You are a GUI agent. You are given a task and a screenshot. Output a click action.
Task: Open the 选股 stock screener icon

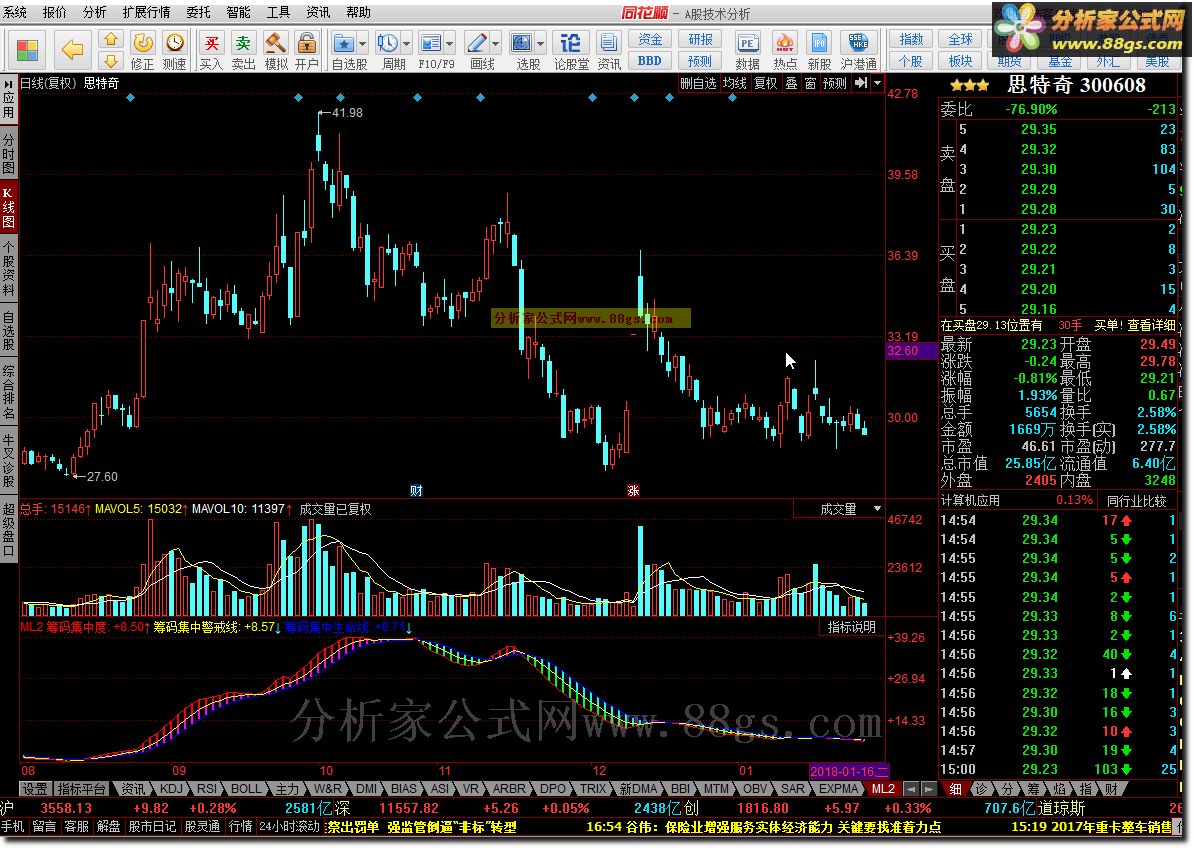[x=522, y=43]
